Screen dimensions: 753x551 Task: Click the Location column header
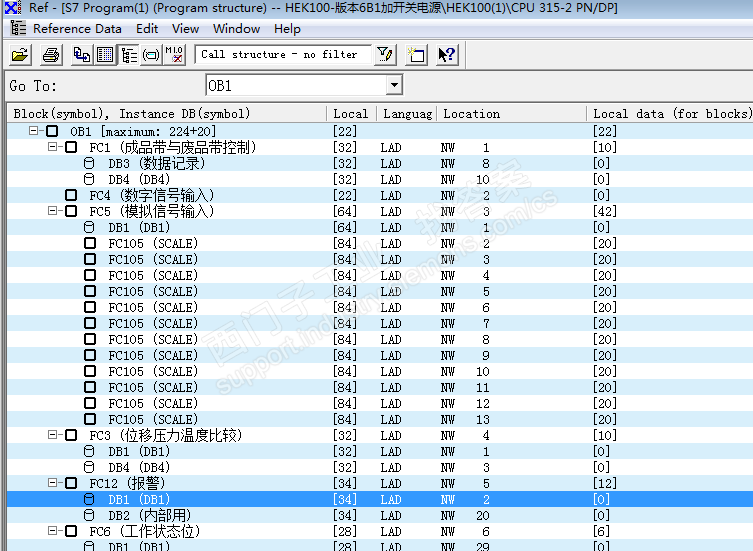[x=511, y=114]
